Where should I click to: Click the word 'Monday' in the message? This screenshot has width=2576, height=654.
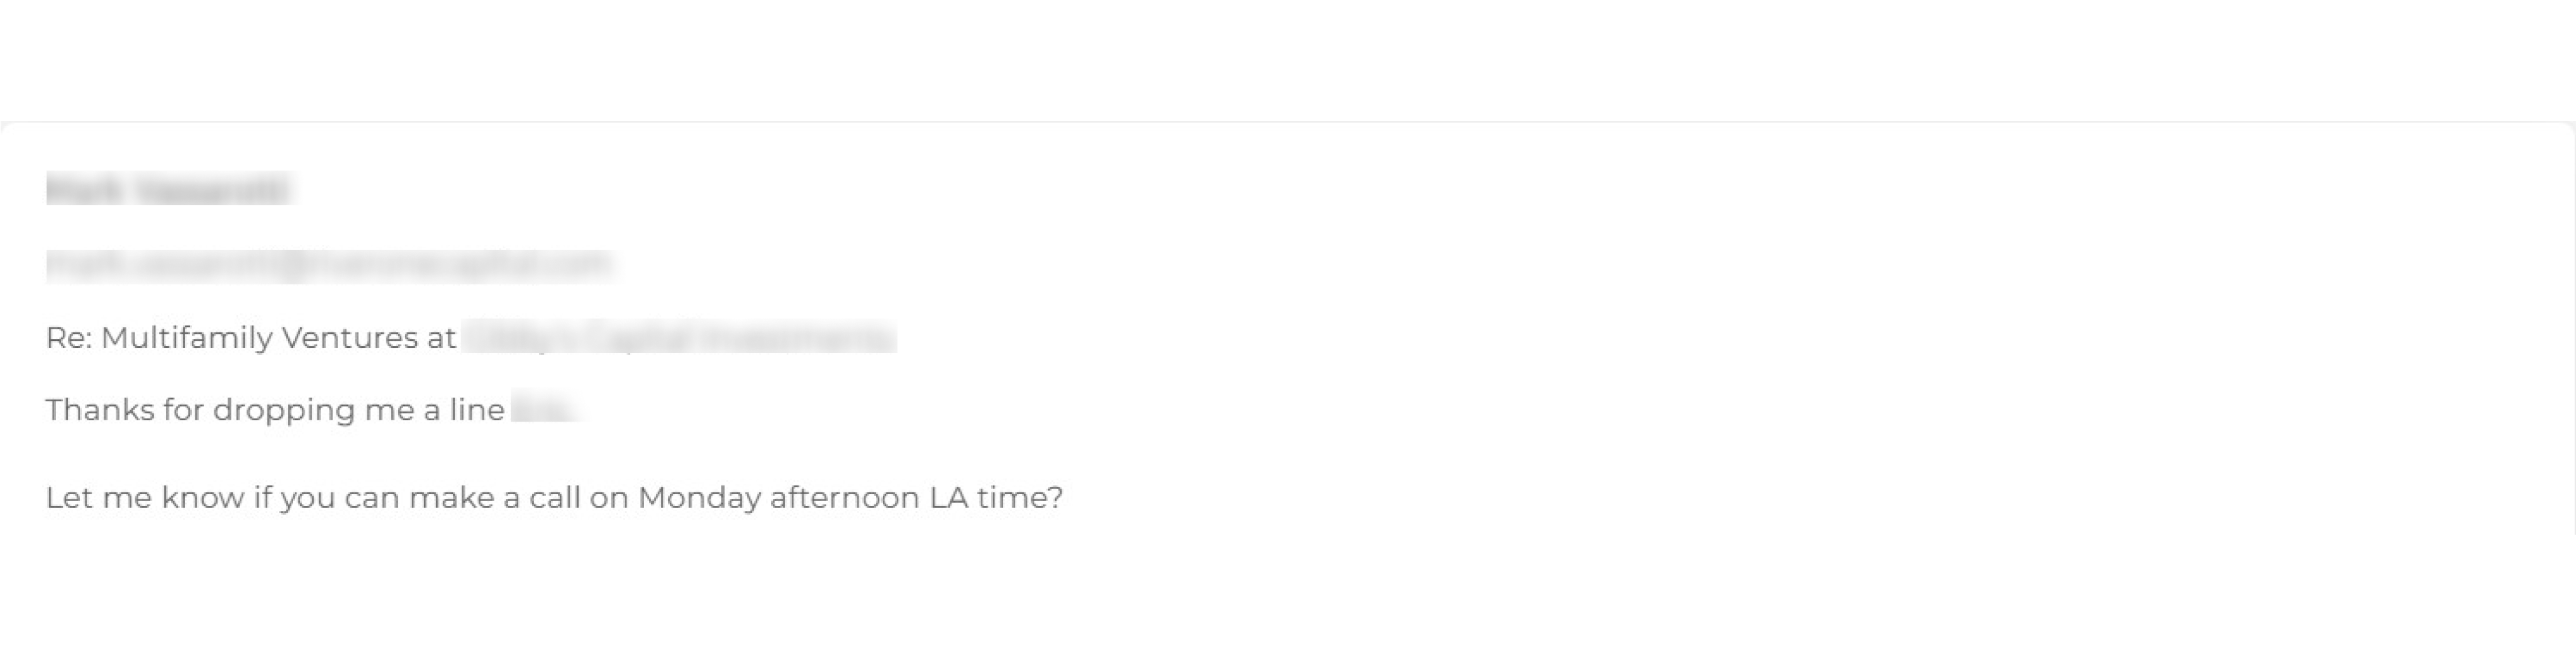[699, 498]
